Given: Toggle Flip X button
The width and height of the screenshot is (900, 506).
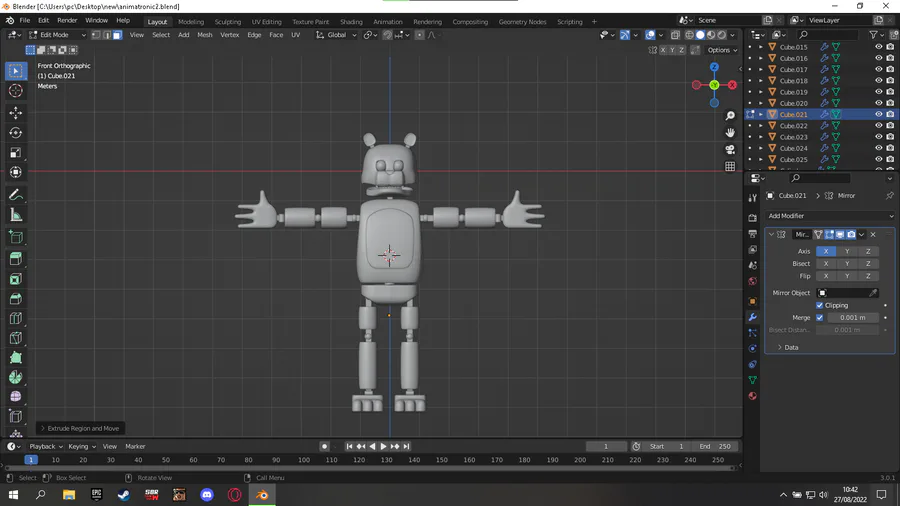Looking at the screenshot, I should pos(826,276).
